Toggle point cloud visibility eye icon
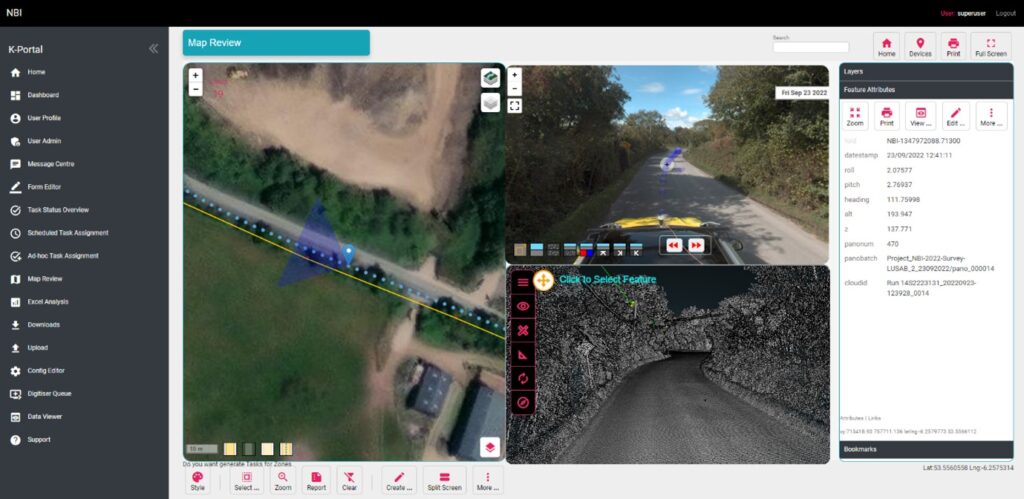This screenshot has width=1024, height=499. tap(522, 306)
